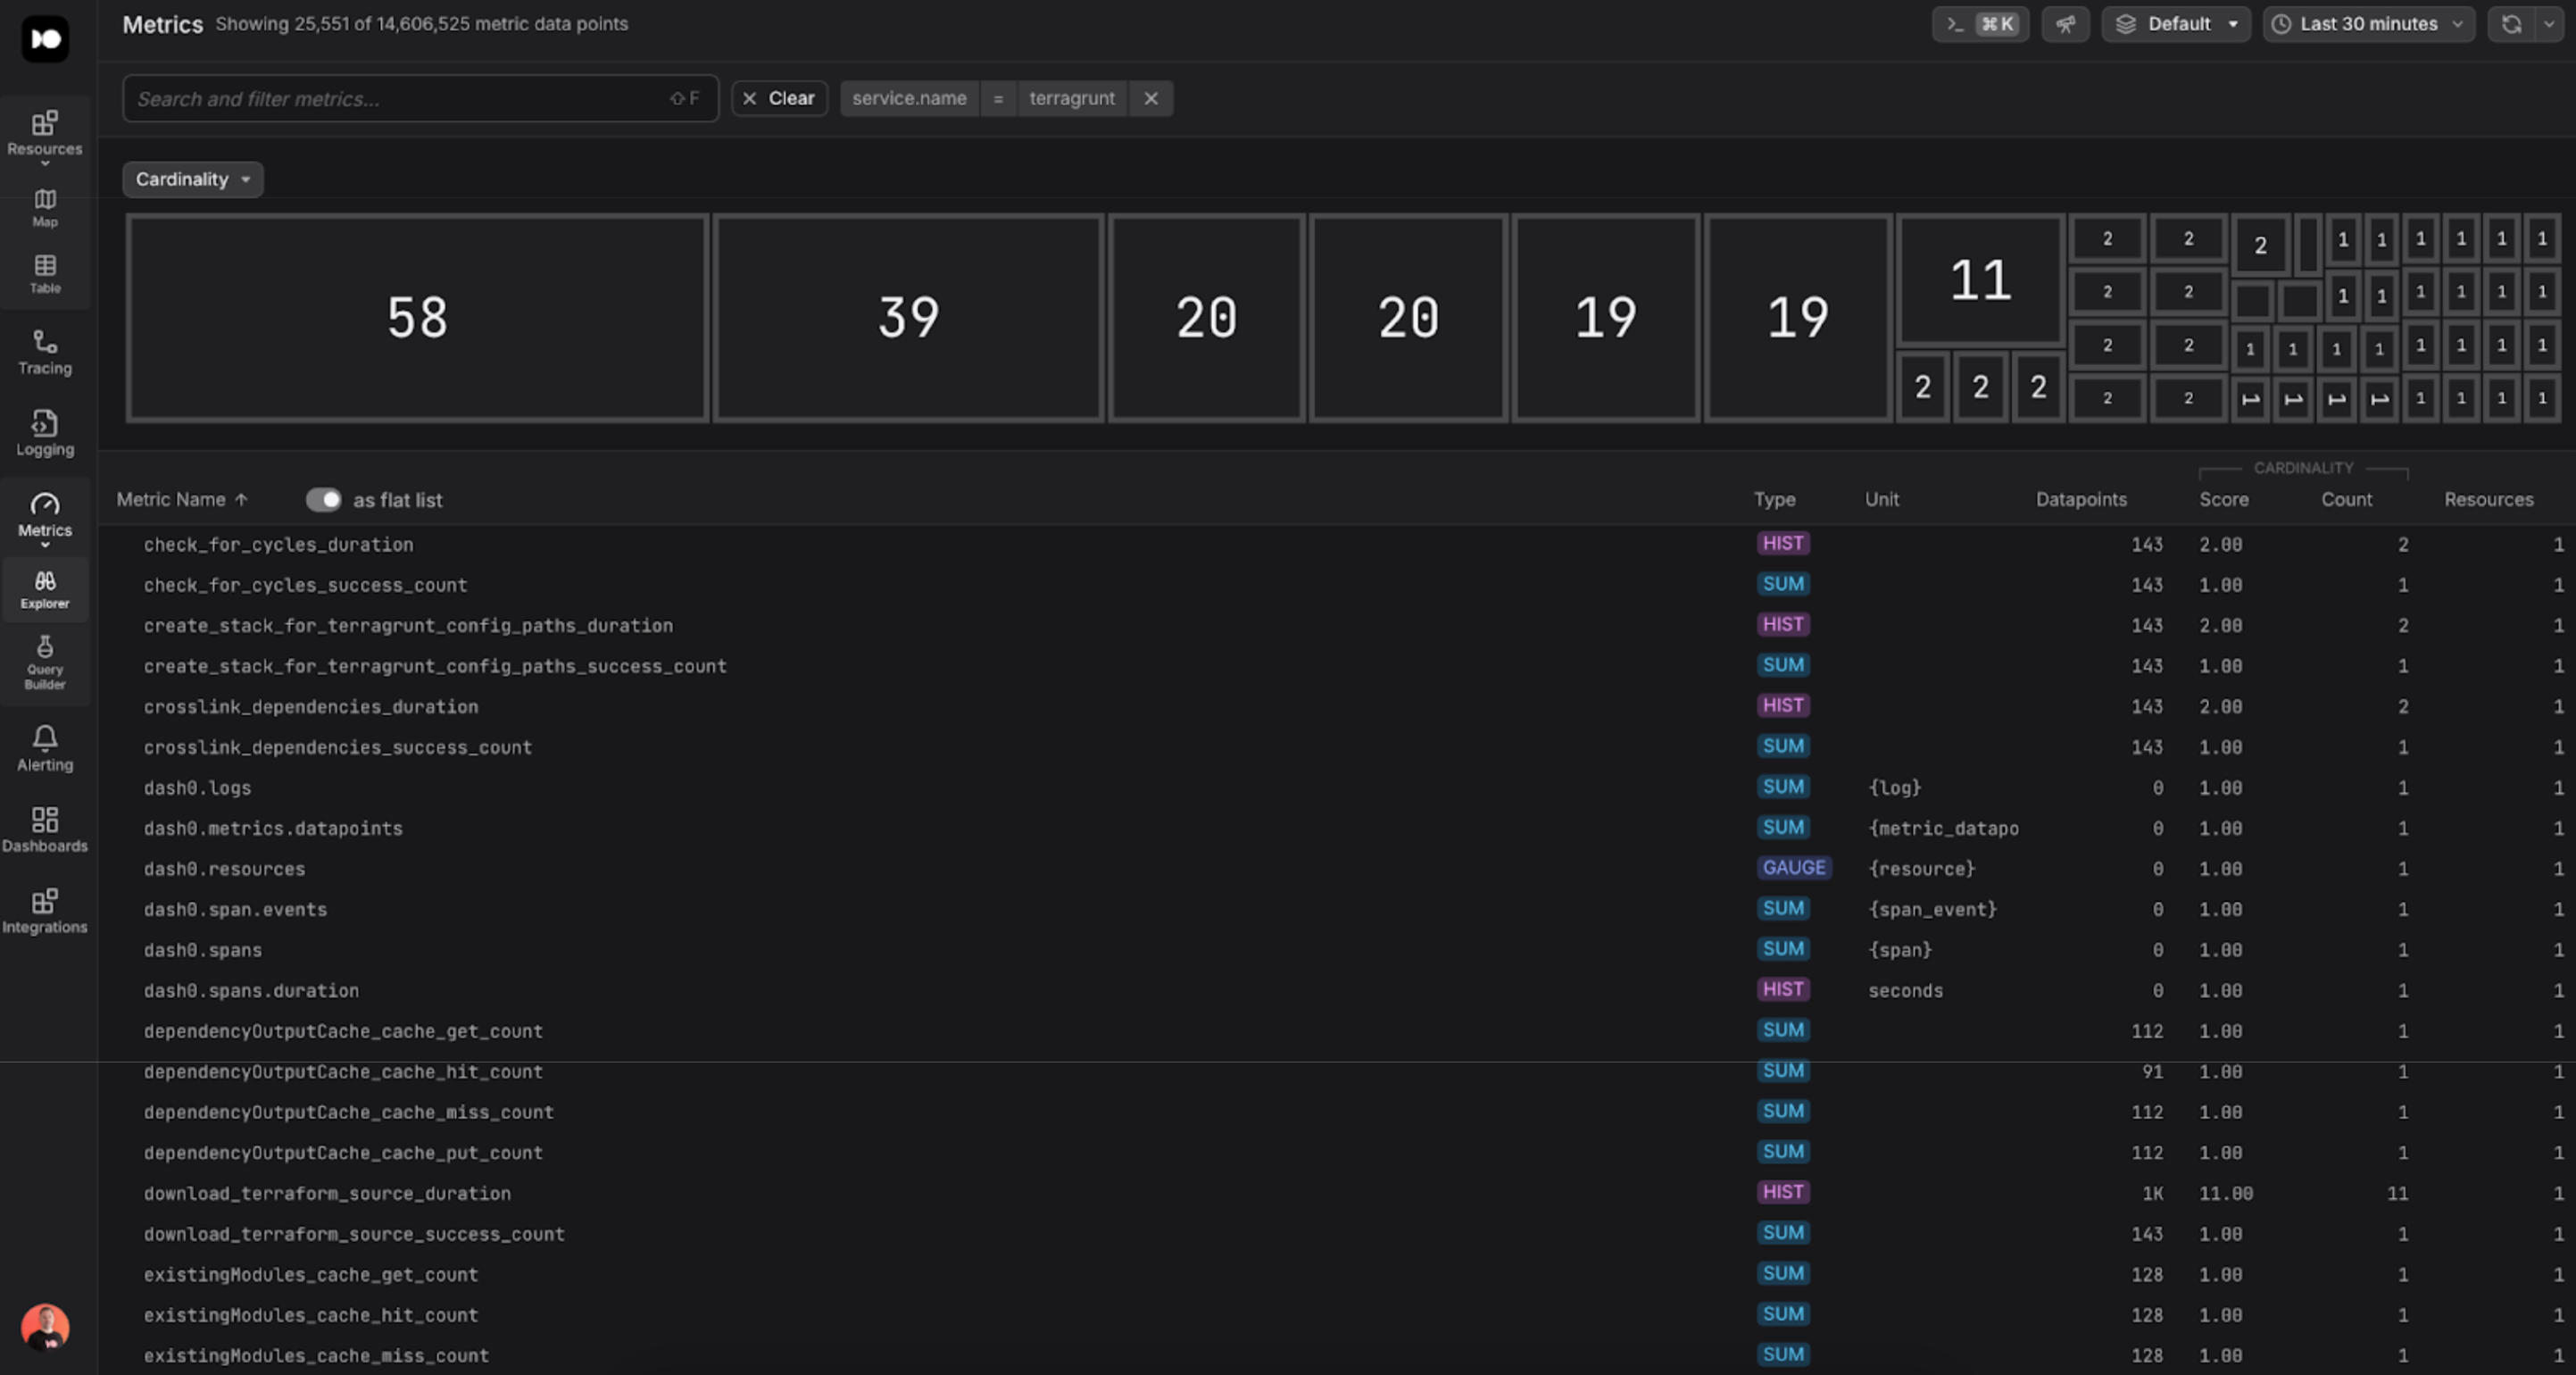Screen dimensions: 2576x1375
Task: Open Dashboards from the sidebar
Action: coord(45,830)
